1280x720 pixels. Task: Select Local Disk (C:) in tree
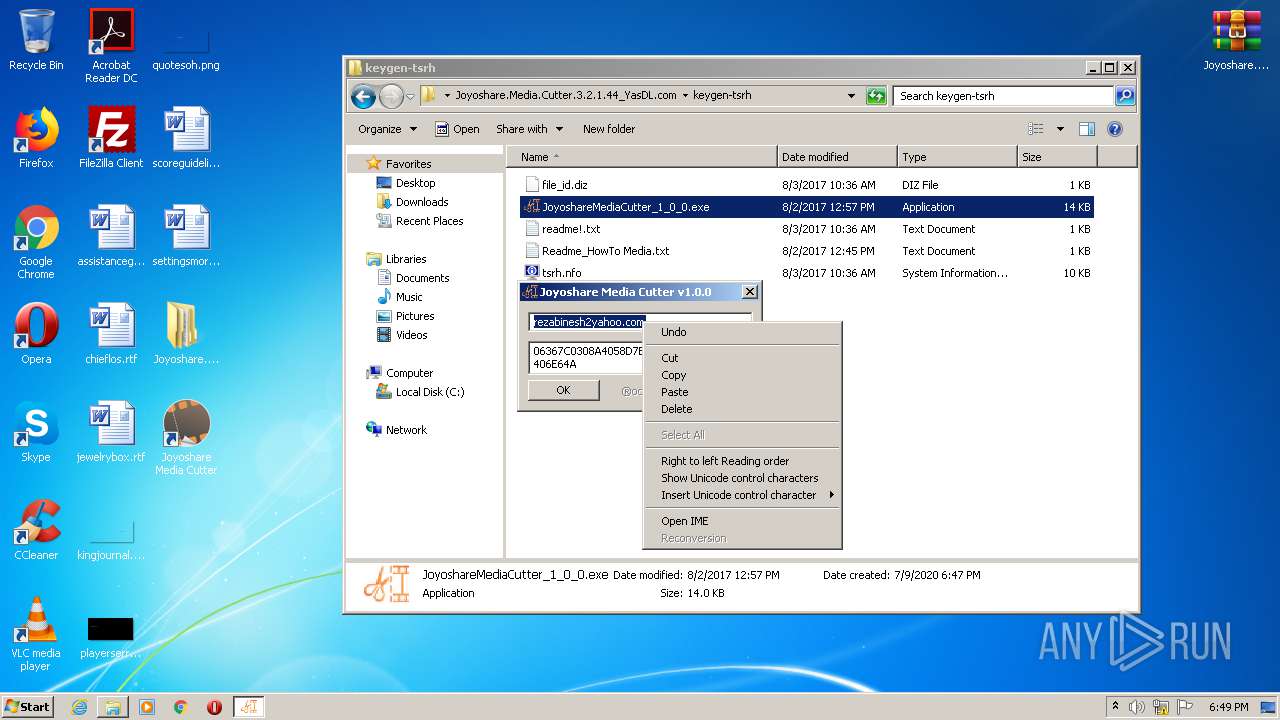(x=429, y=392)
